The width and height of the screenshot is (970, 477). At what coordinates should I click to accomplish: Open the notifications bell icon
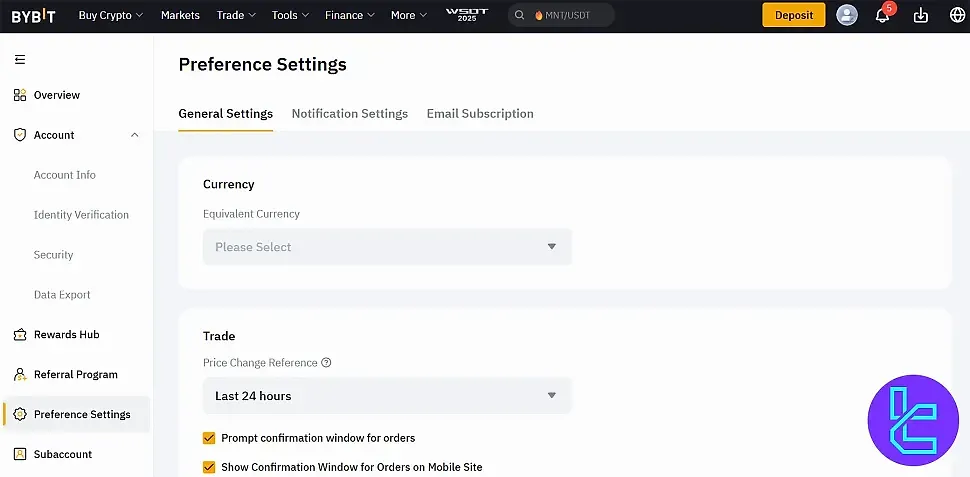(x=882, y=15)
